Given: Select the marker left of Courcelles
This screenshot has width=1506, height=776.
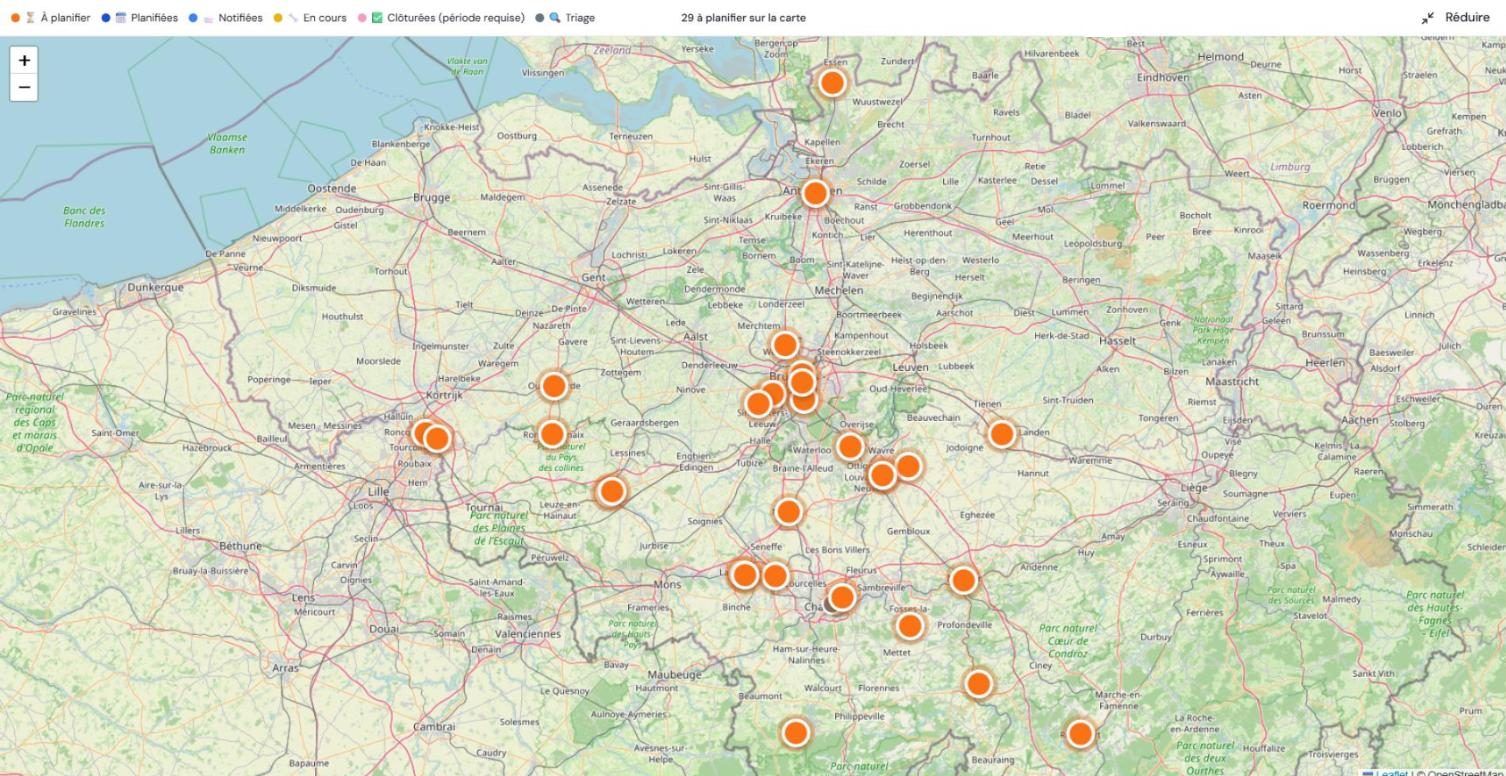Looking at the screenshot, I should click(x=775, y=576).
